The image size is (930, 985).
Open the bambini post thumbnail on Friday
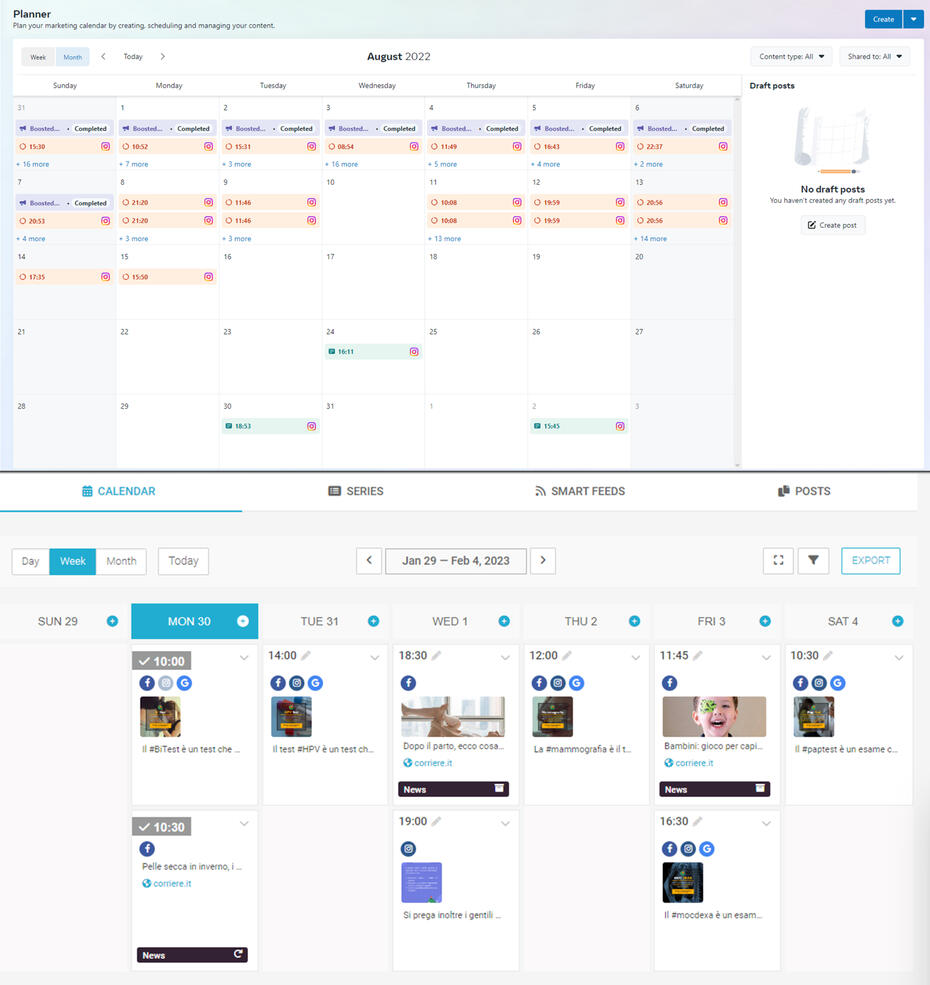[714, 717]
